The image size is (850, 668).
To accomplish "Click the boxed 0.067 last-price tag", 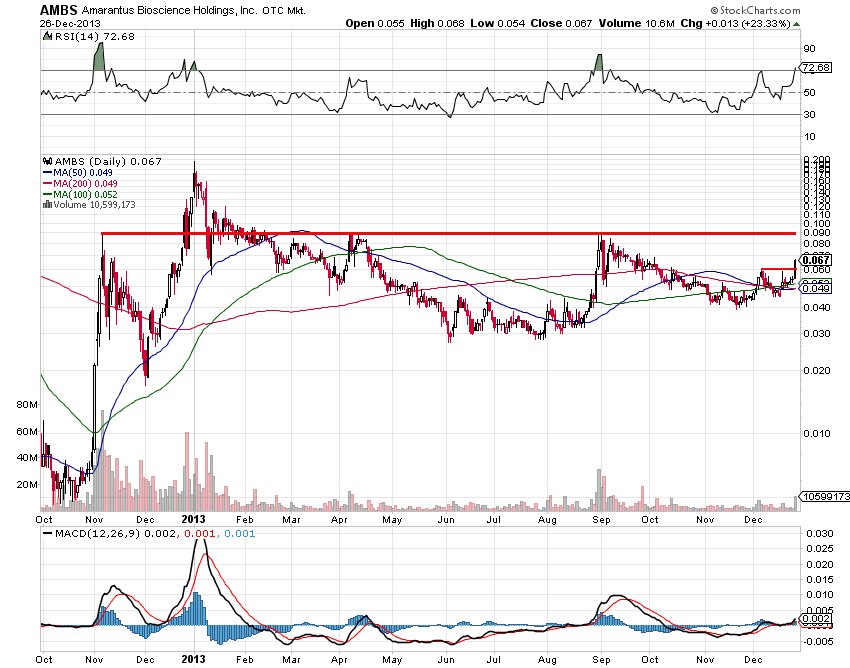I will tap(816, 261).
